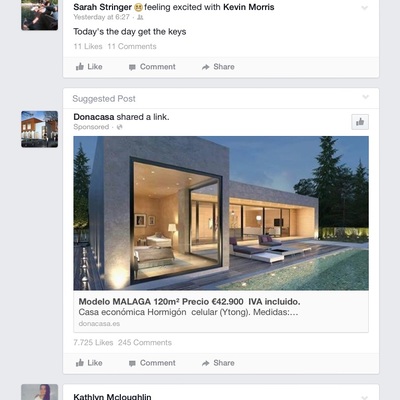Click friends audience icon near Yesterday at 6:27

click(x=140, y=17)
